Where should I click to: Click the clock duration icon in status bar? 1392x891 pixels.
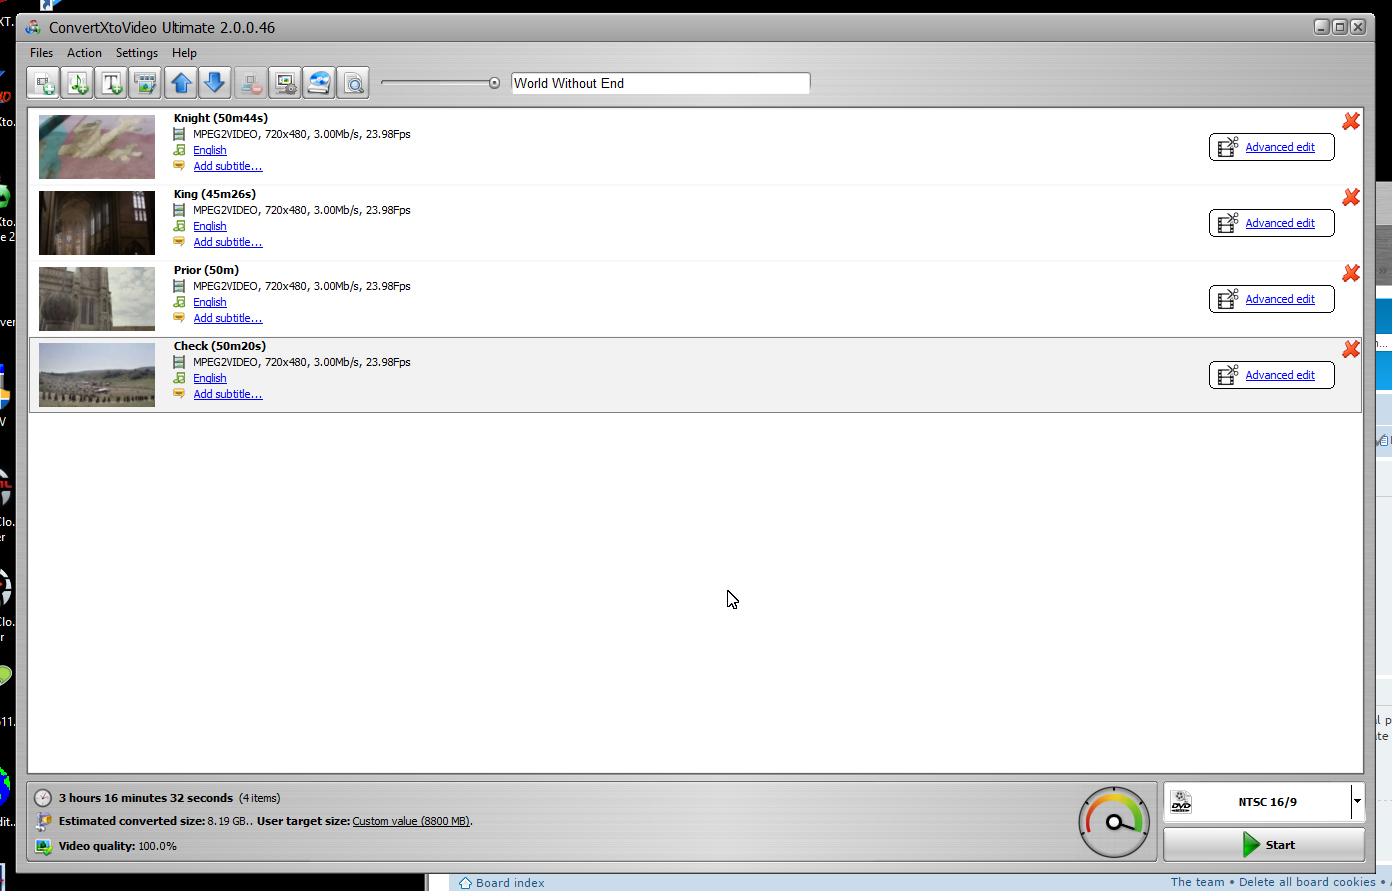(x=43, y=798)
